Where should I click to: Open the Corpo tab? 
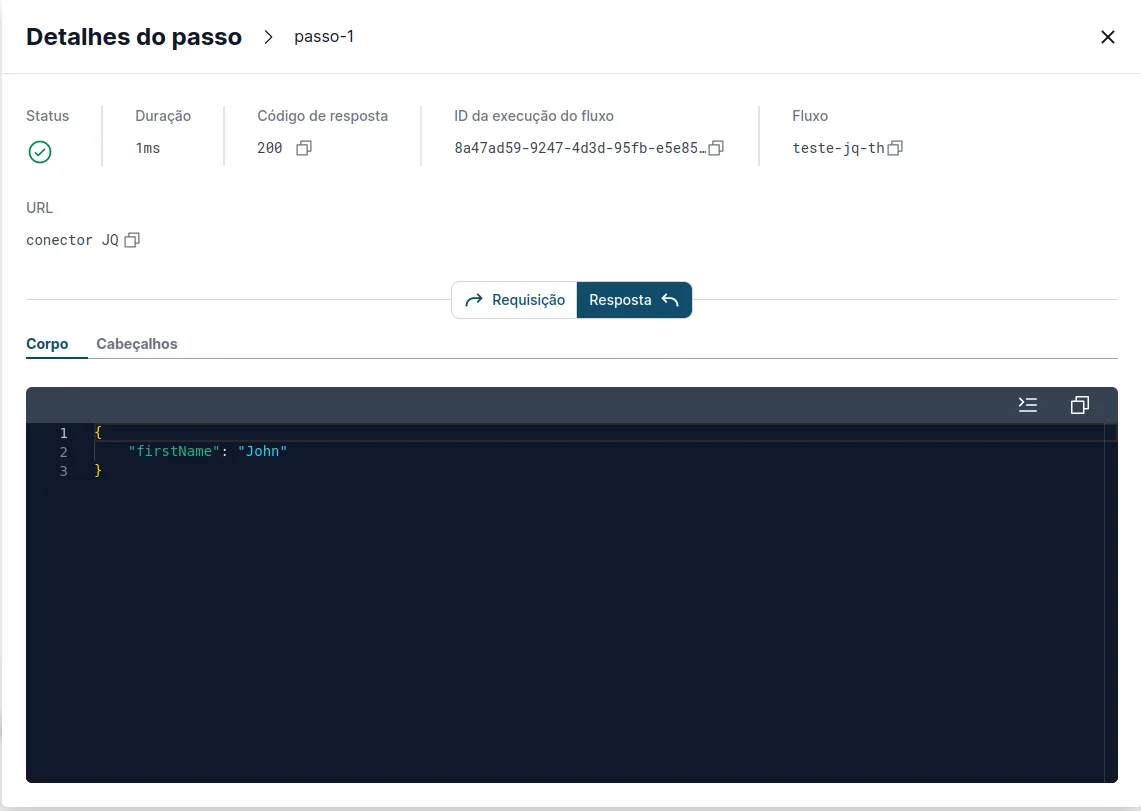pos(47,343)
